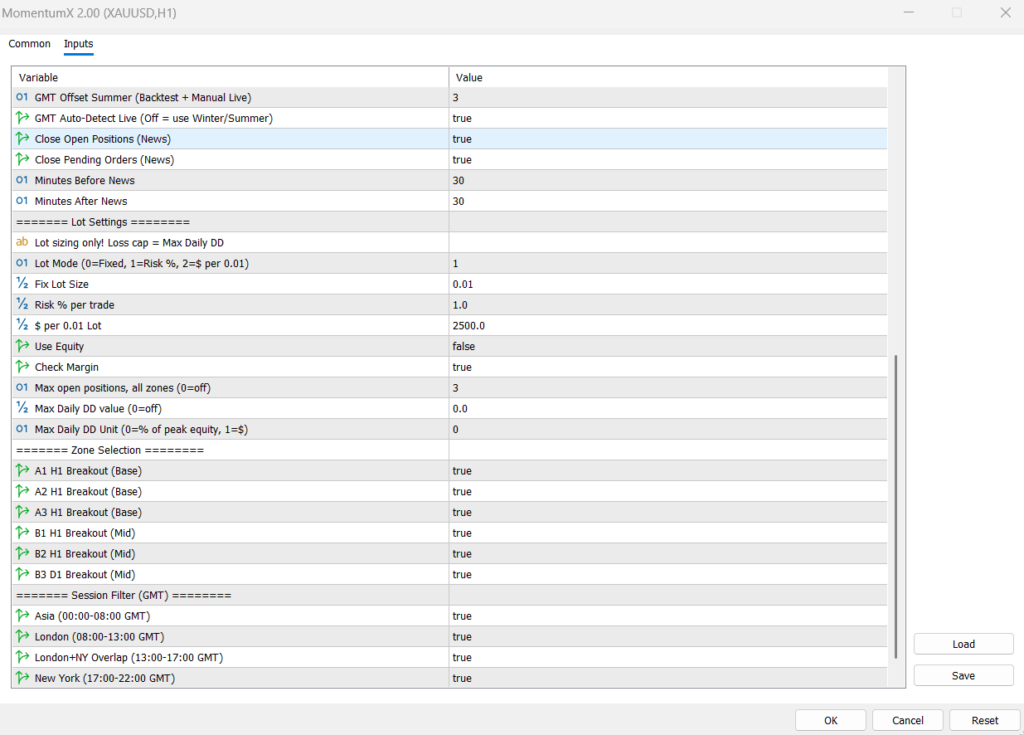The height and width of the screenshot is (735, 1024).
Task: Click the bool icon beside Asia session
Action: [22, 616]
